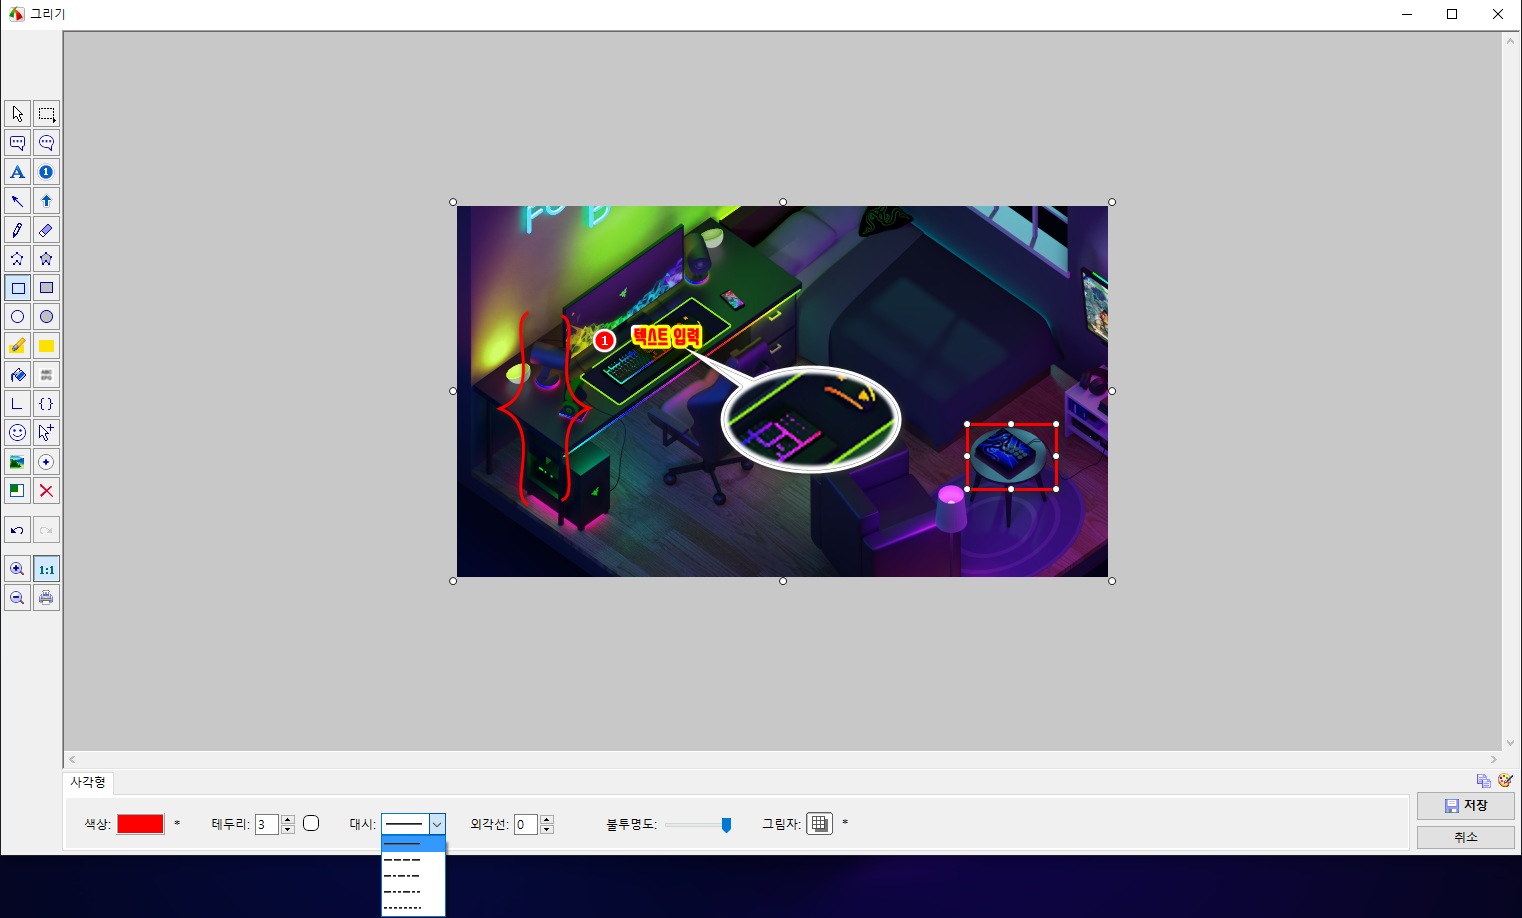This screenshot has height=918, width=1522.
Task: Click the border width field showing 3
Action: [267, 824]
